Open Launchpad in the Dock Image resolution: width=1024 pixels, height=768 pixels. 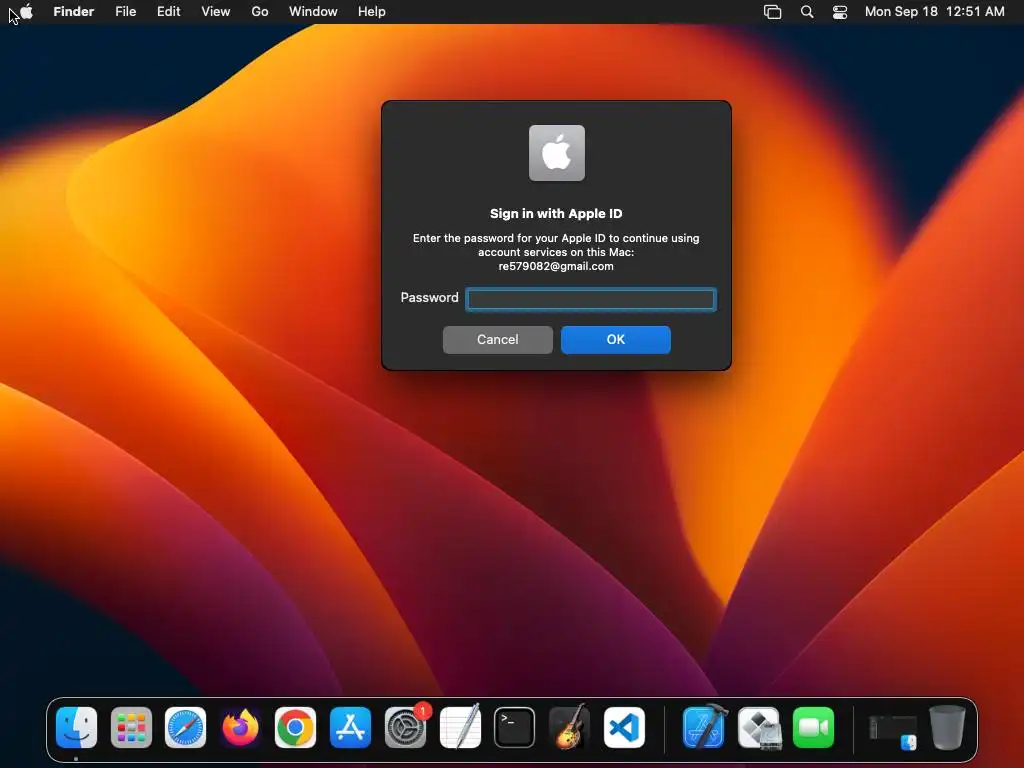pyautogui.click(x=131, y=727)
